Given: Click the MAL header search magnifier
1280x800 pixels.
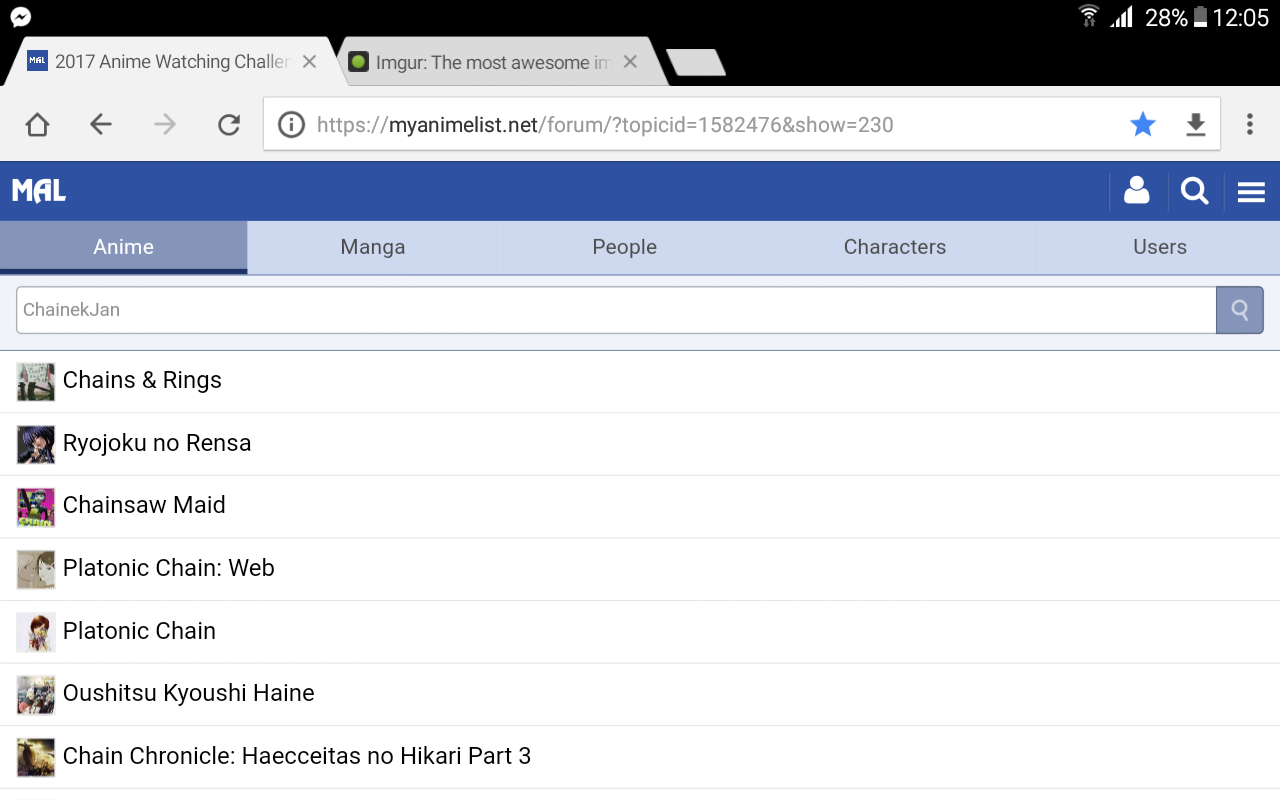Looking at the screenshot, I should click(x=1194, y=191).
